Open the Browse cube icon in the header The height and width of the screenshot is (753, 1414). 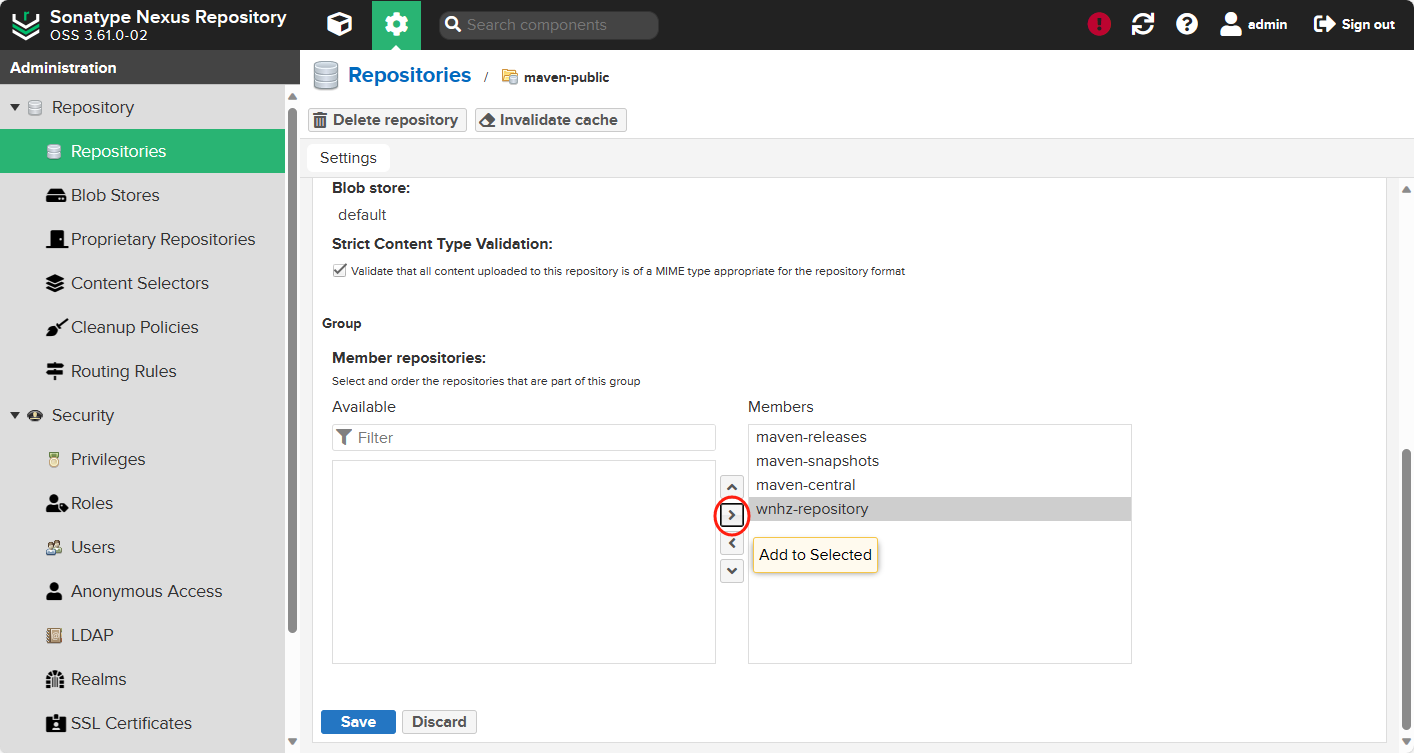click(340, 25)
